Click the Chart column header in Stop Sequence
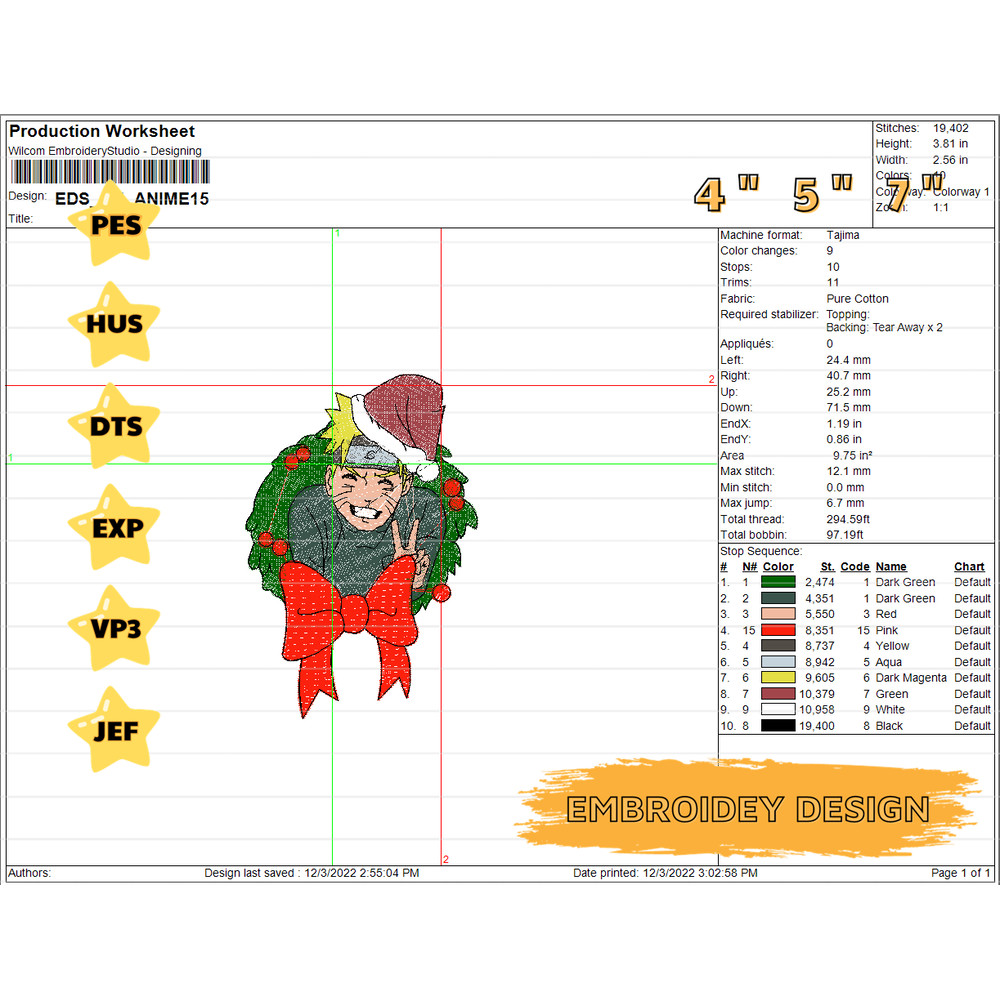 click(969, 567)
